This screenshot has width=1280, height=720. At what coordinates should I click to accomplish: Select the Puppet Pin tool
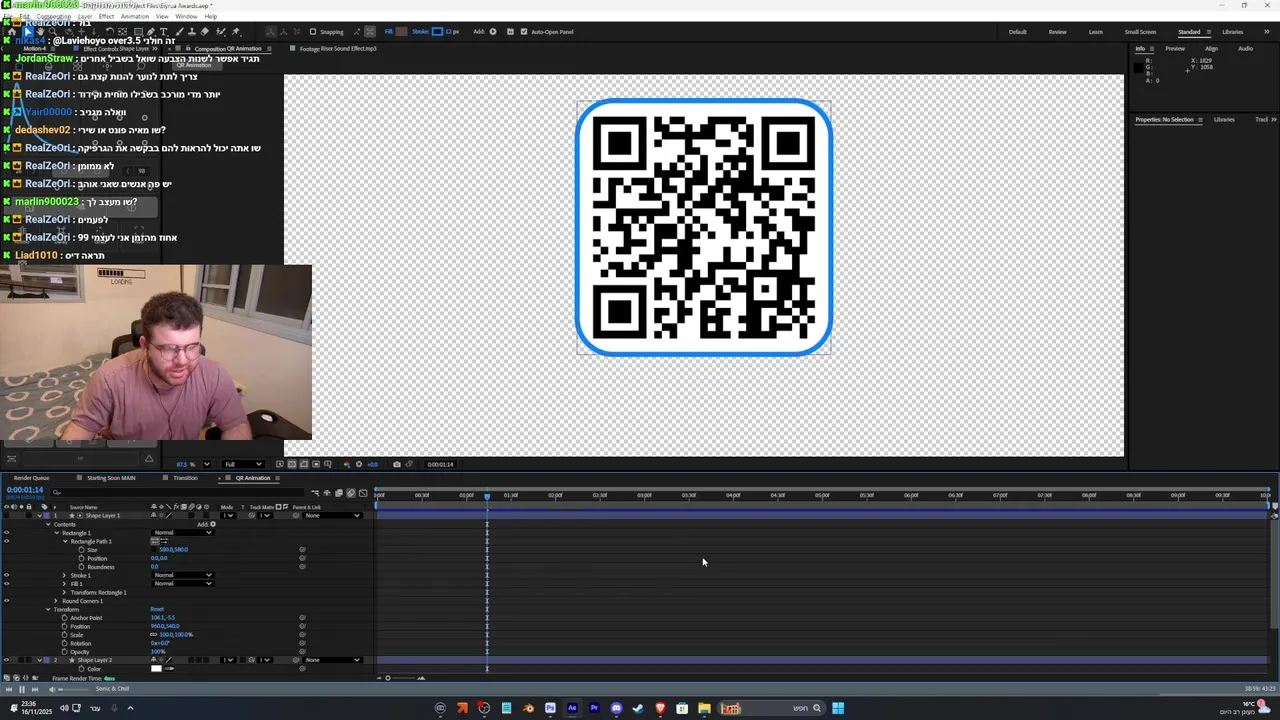(235, 31)
